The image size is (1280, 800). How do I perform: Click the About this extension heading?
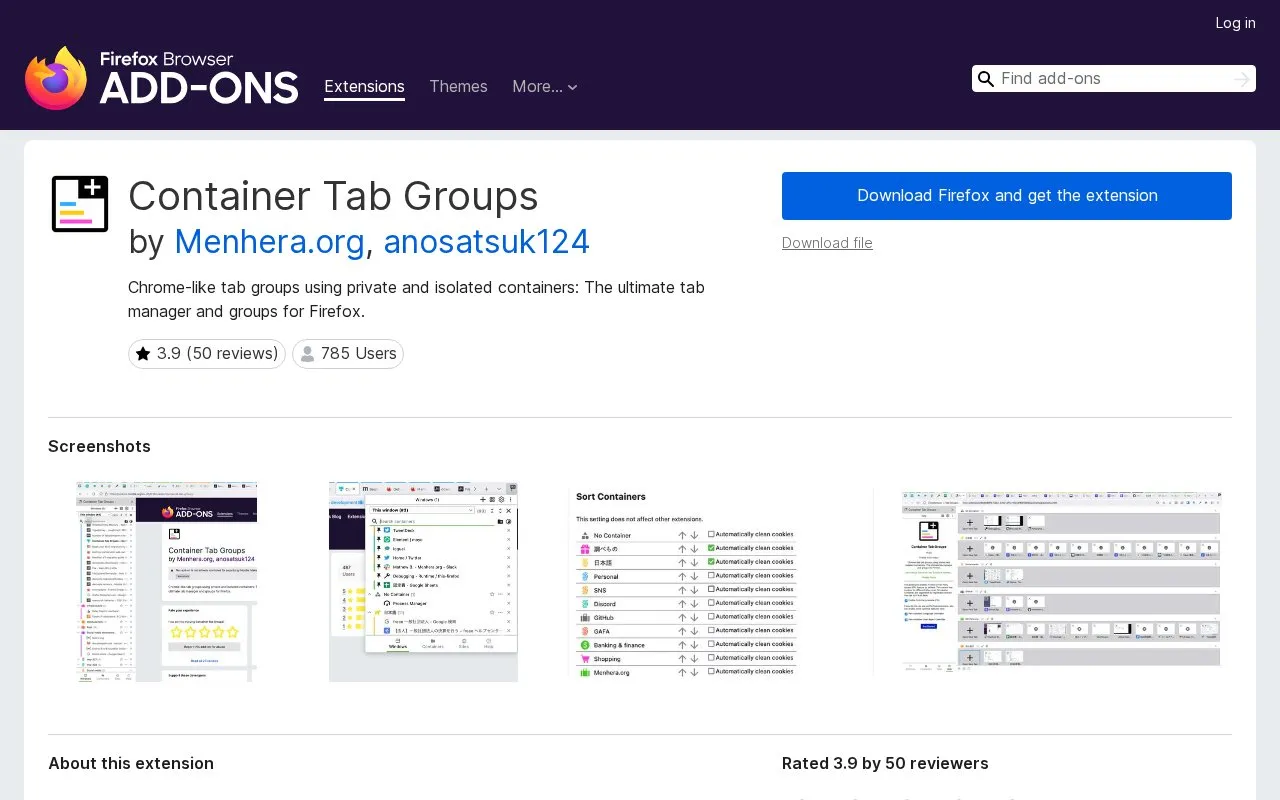point(131,763)
